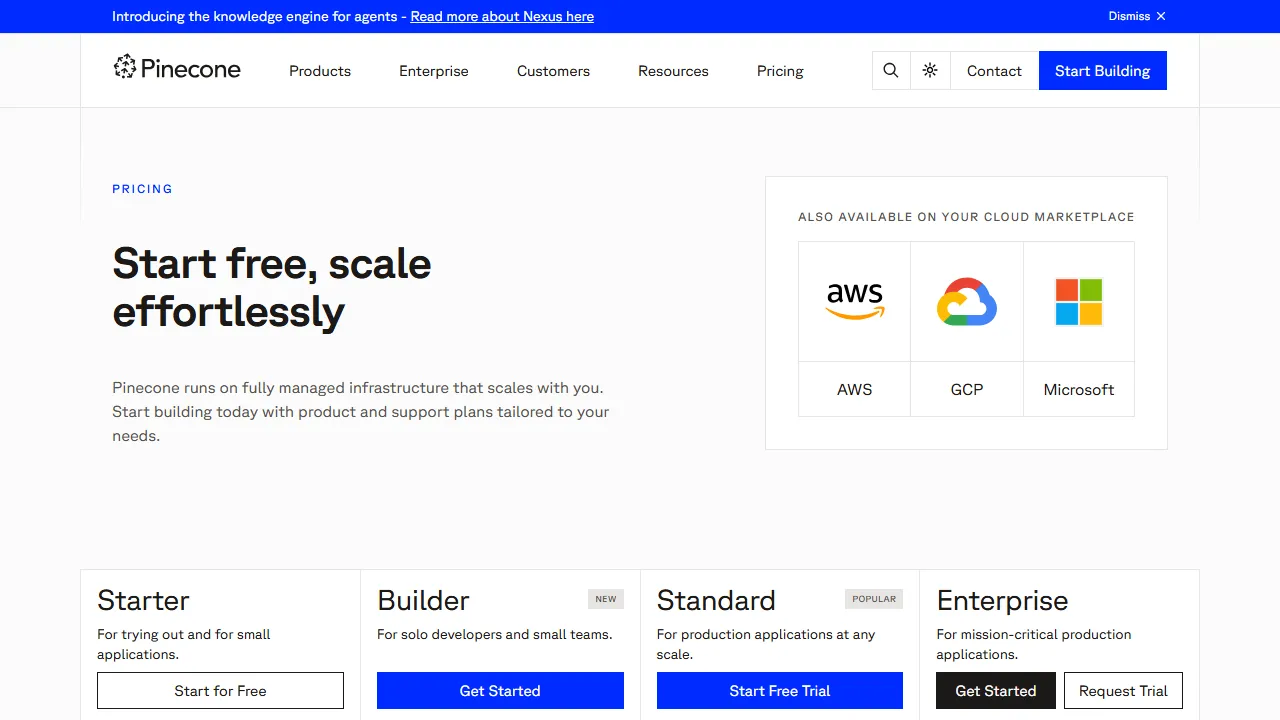Open the Products menu
The image size is (1280, 720).
[320, 71]
